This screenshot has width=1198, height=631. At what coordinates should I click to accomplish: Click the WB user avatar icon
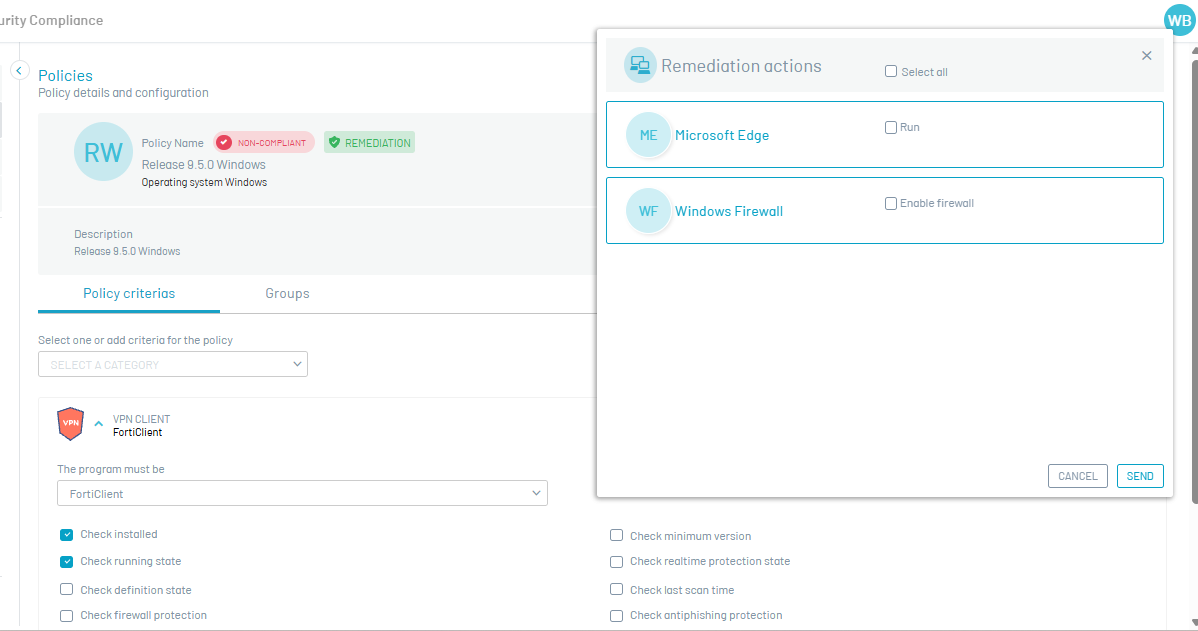coord(1179,20)
